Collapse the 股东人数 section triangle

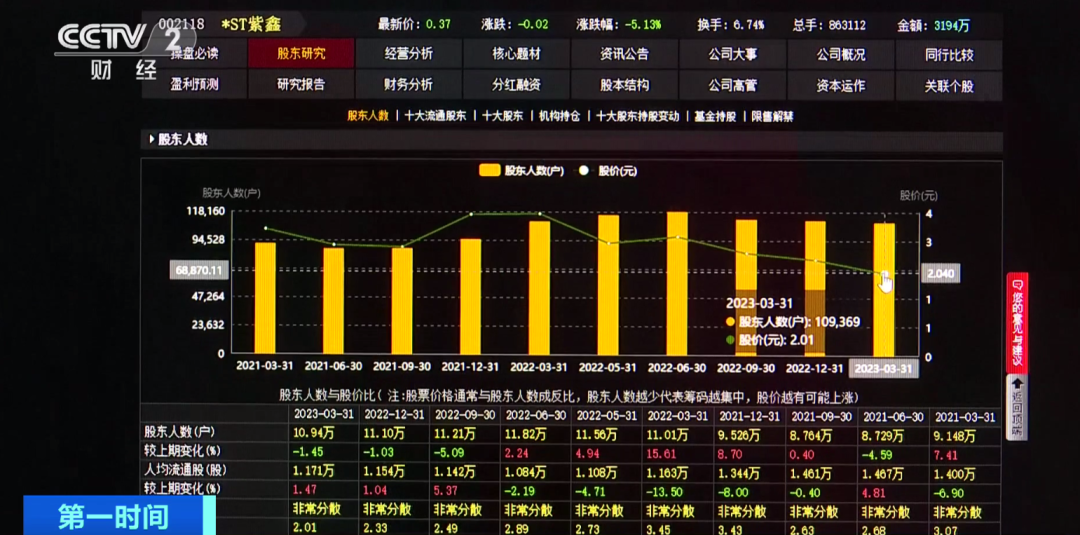(152, 140)
